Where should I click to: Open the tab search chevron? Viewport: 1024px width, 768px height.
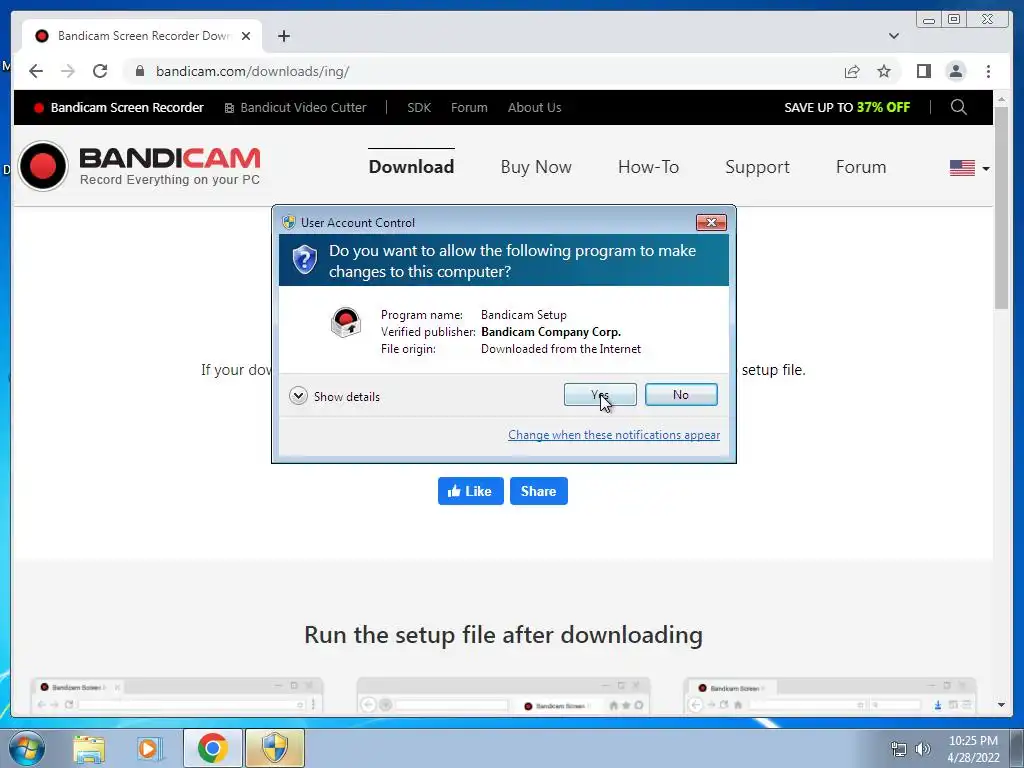(x=893, y=36)
